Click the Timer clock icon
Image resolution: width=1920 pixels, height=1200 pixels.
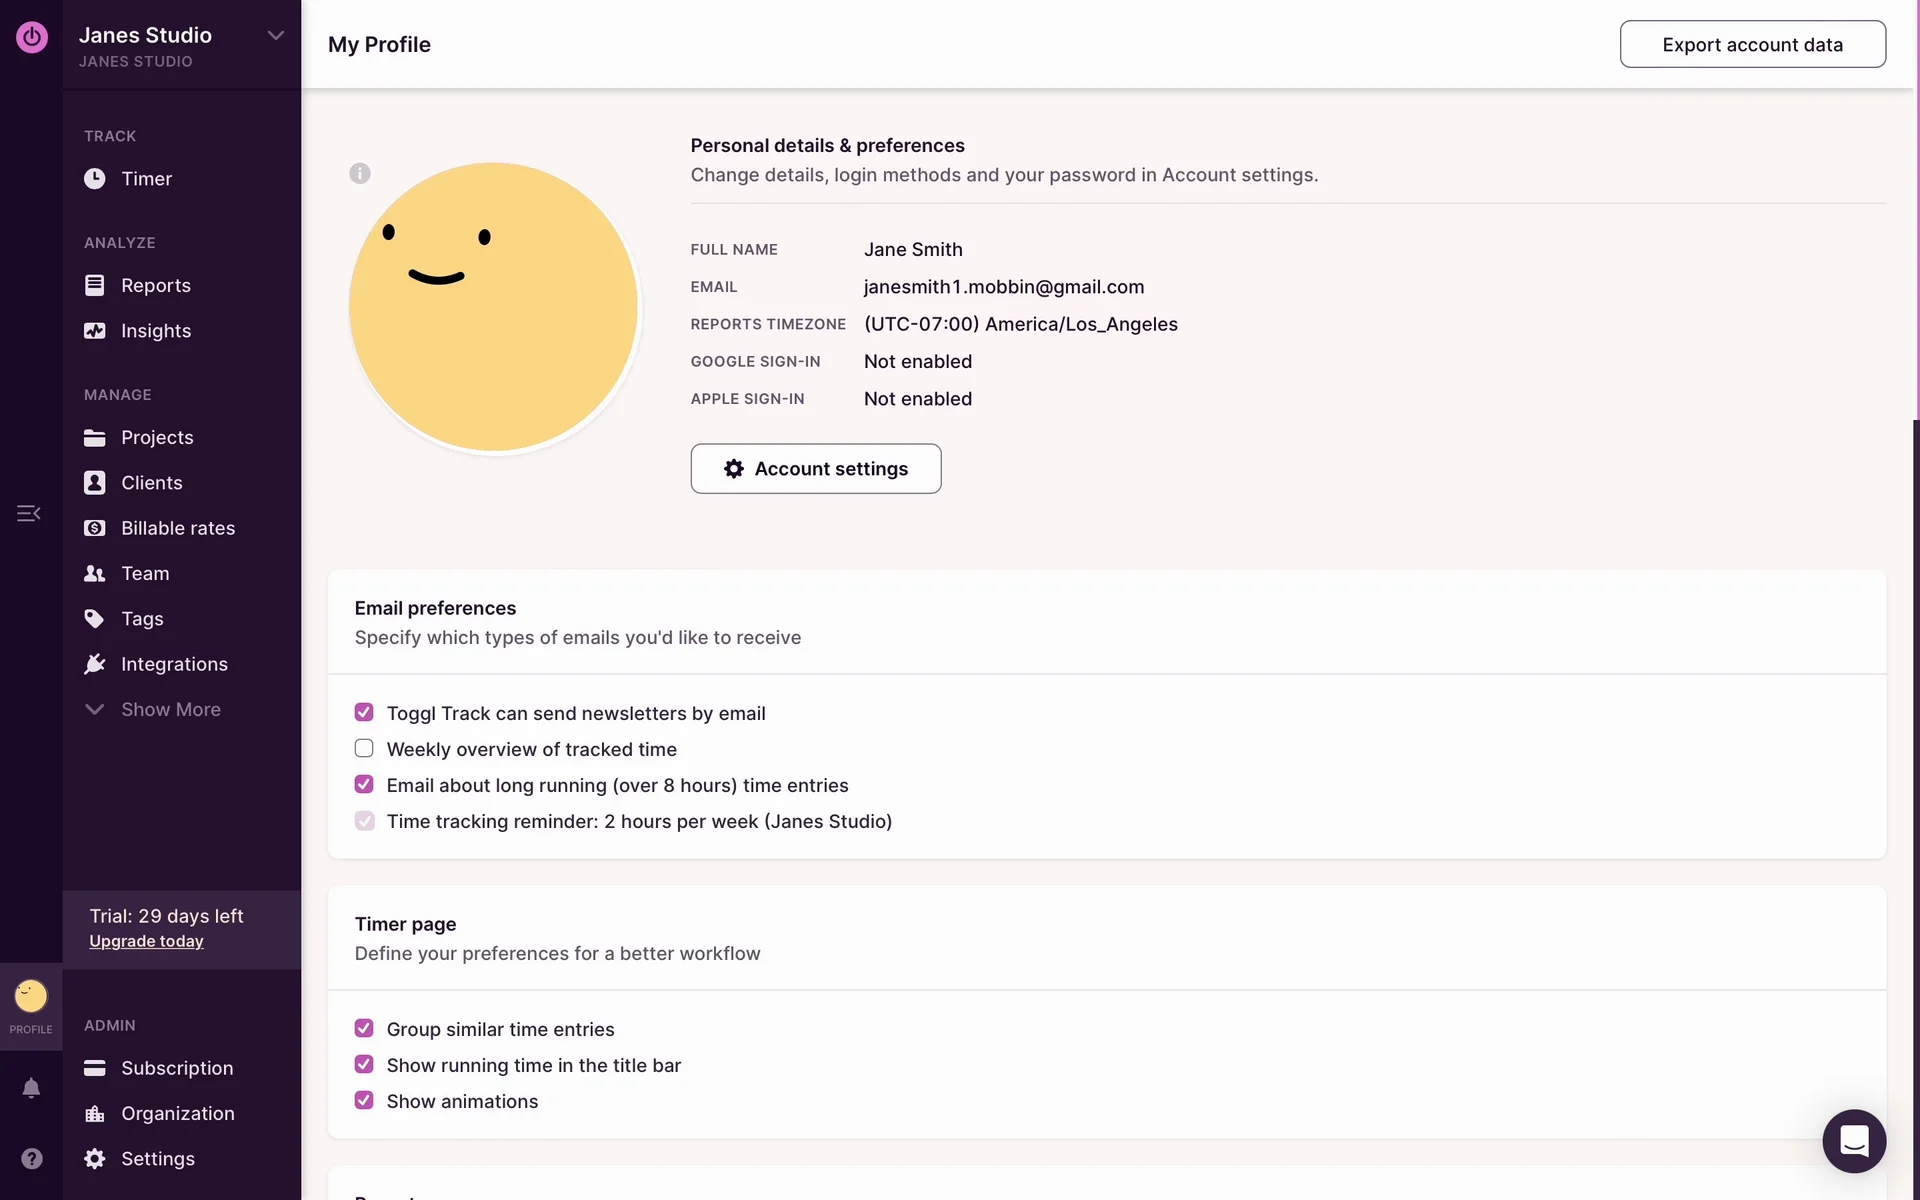[x=95, y=179]
